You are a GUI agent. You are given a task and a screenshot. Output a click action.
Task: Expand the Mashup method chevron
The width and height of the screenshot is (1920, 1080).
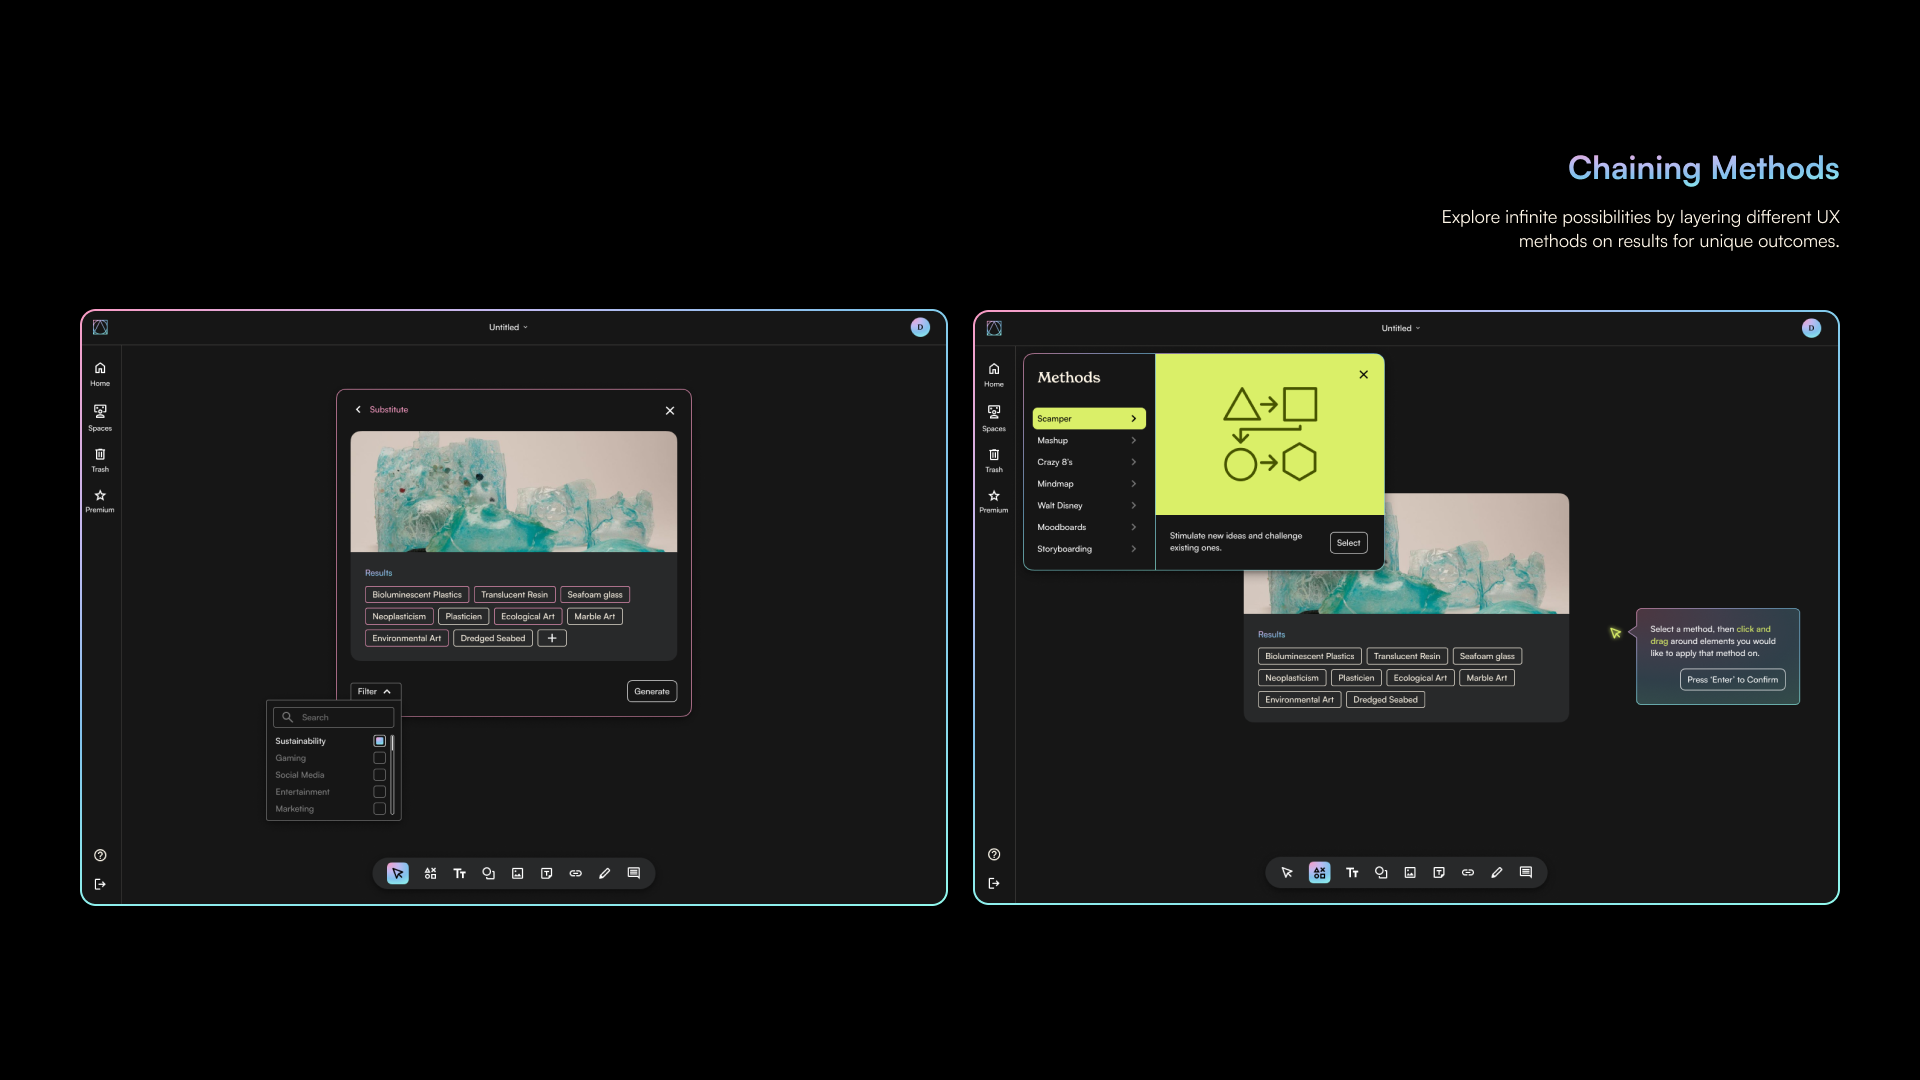[1133, 441]
